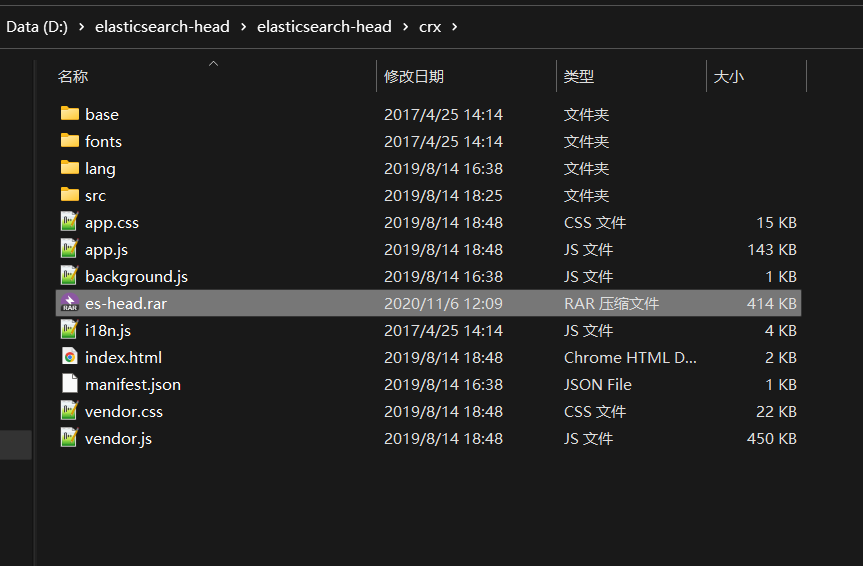Select the file name src
Viewport: 863px width, 566px height.
(95, 195)
